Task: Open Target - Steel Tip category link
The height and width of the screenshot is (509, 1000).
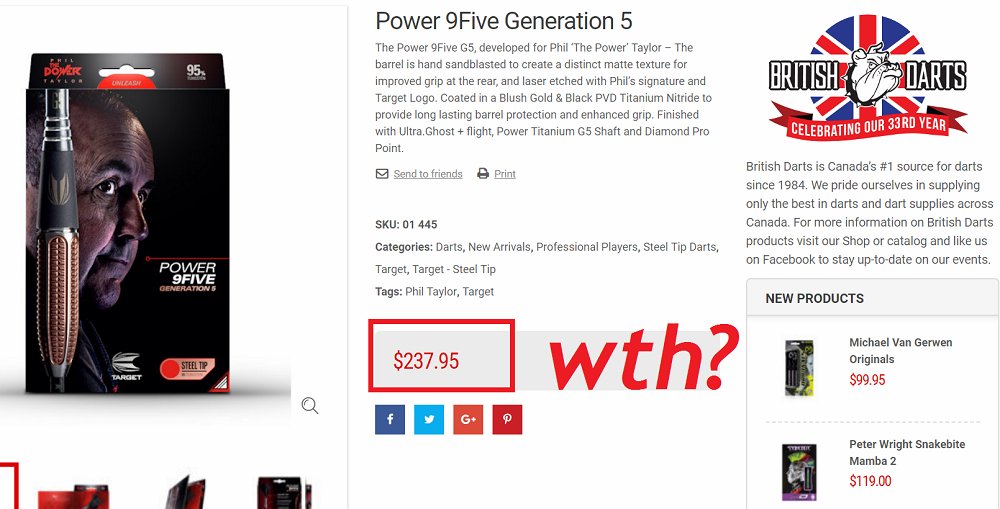Action: pyautogui.click(x=454, y=269)
